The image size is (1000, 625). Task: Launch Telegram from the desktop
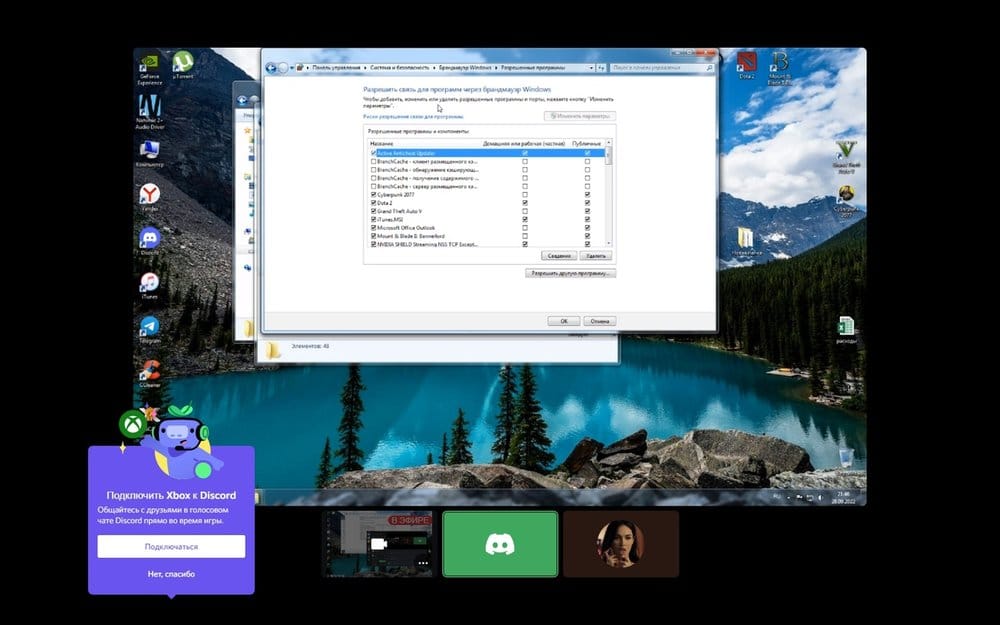point(150,327)
